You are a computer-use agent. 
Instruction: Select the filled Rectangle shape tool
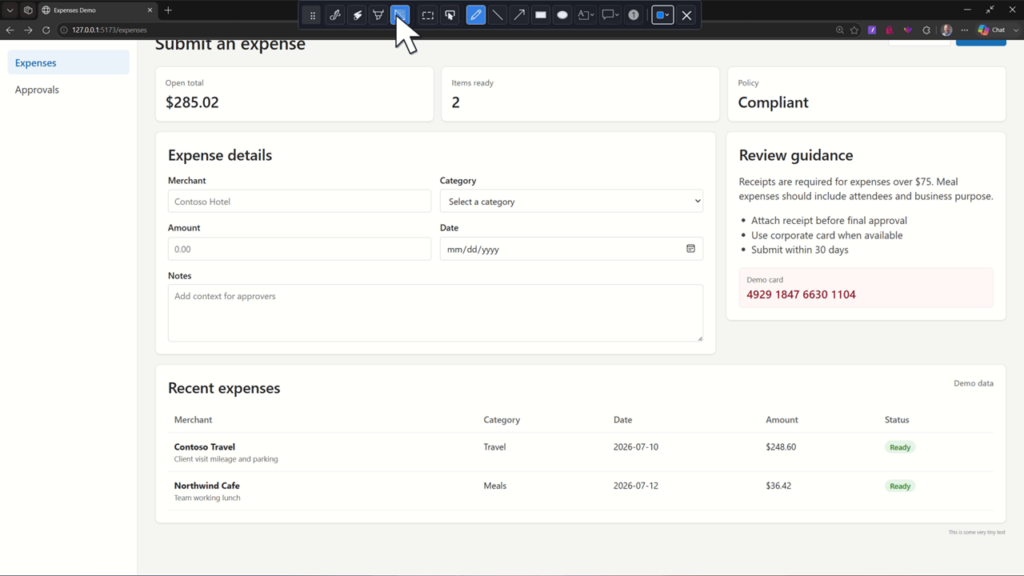pos(541,15)
